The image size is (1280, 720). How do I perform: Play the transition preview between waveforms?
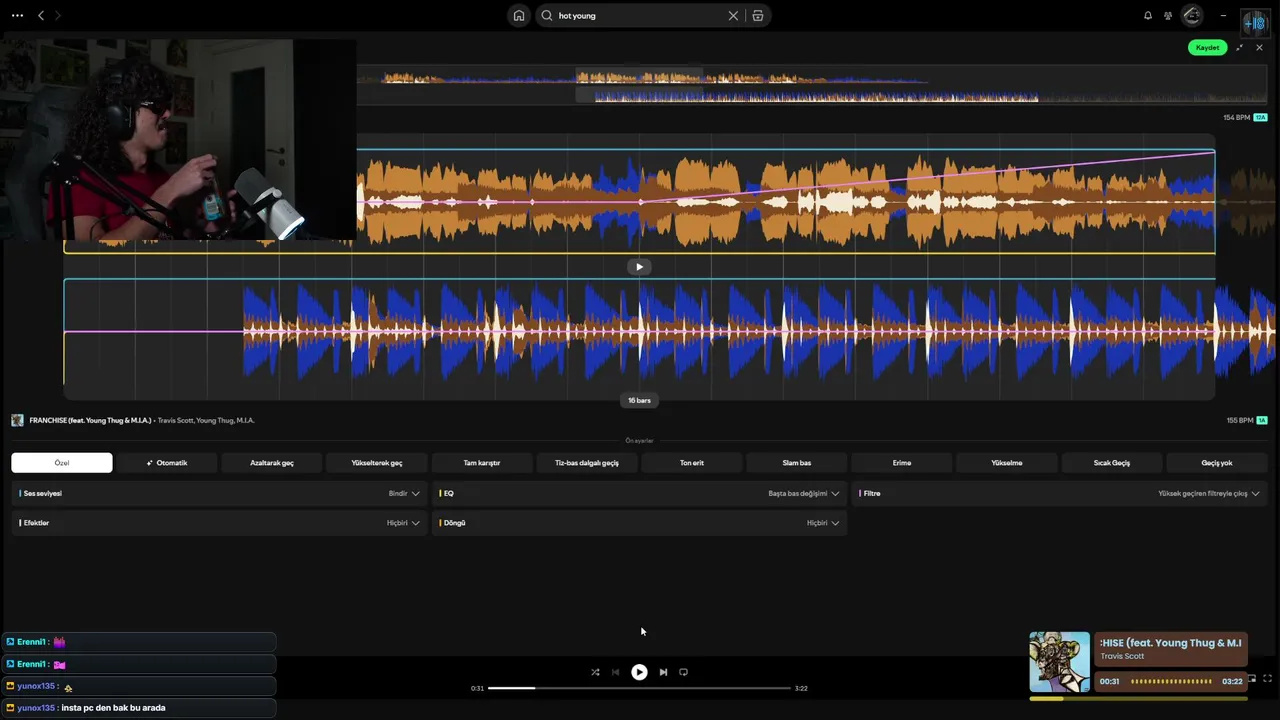tap(639, 267)
